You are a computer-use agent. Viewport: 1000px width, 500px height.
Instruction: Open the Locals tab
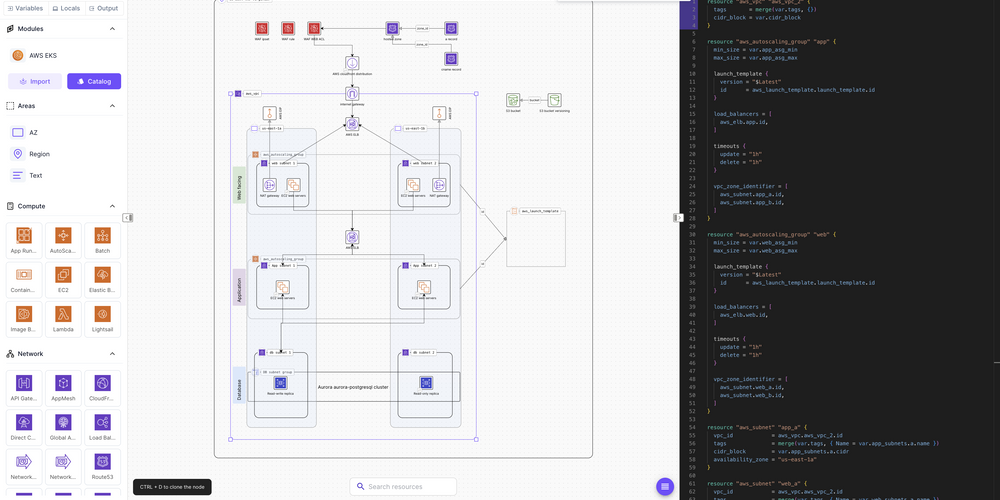(66, 8)
